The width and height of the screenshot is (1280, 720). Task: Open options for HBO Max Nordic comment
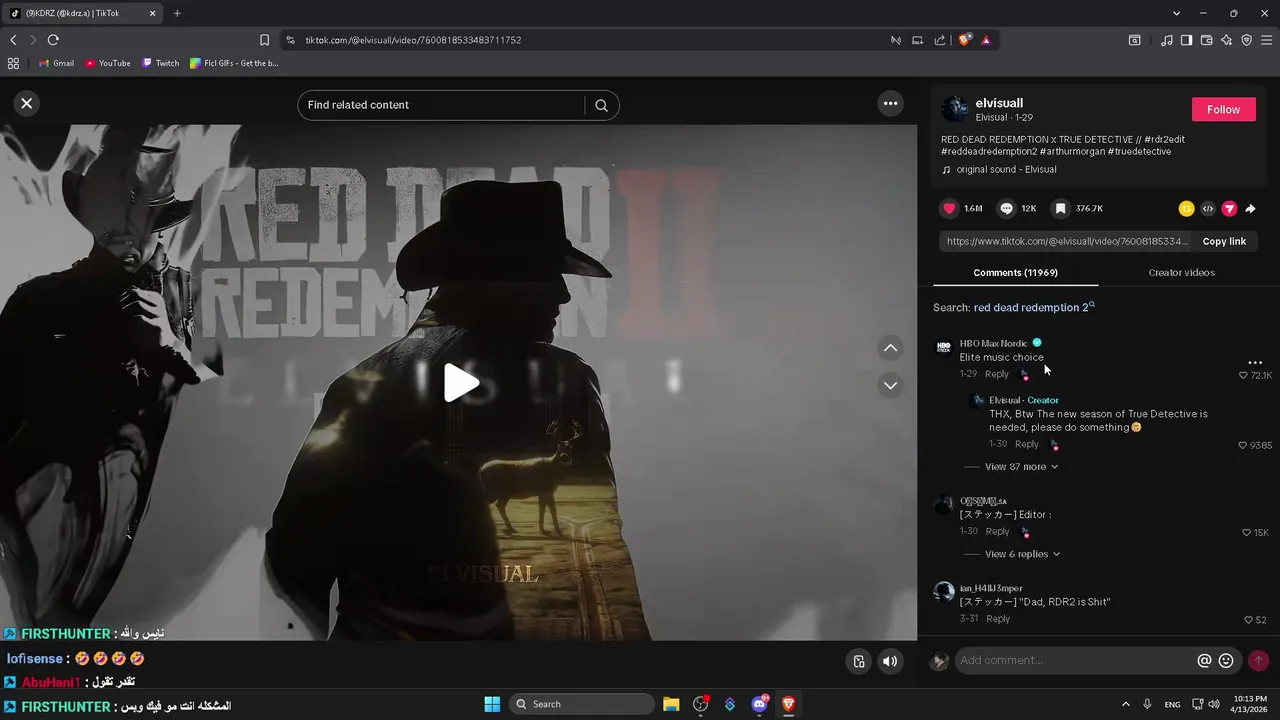point(1255,363)
